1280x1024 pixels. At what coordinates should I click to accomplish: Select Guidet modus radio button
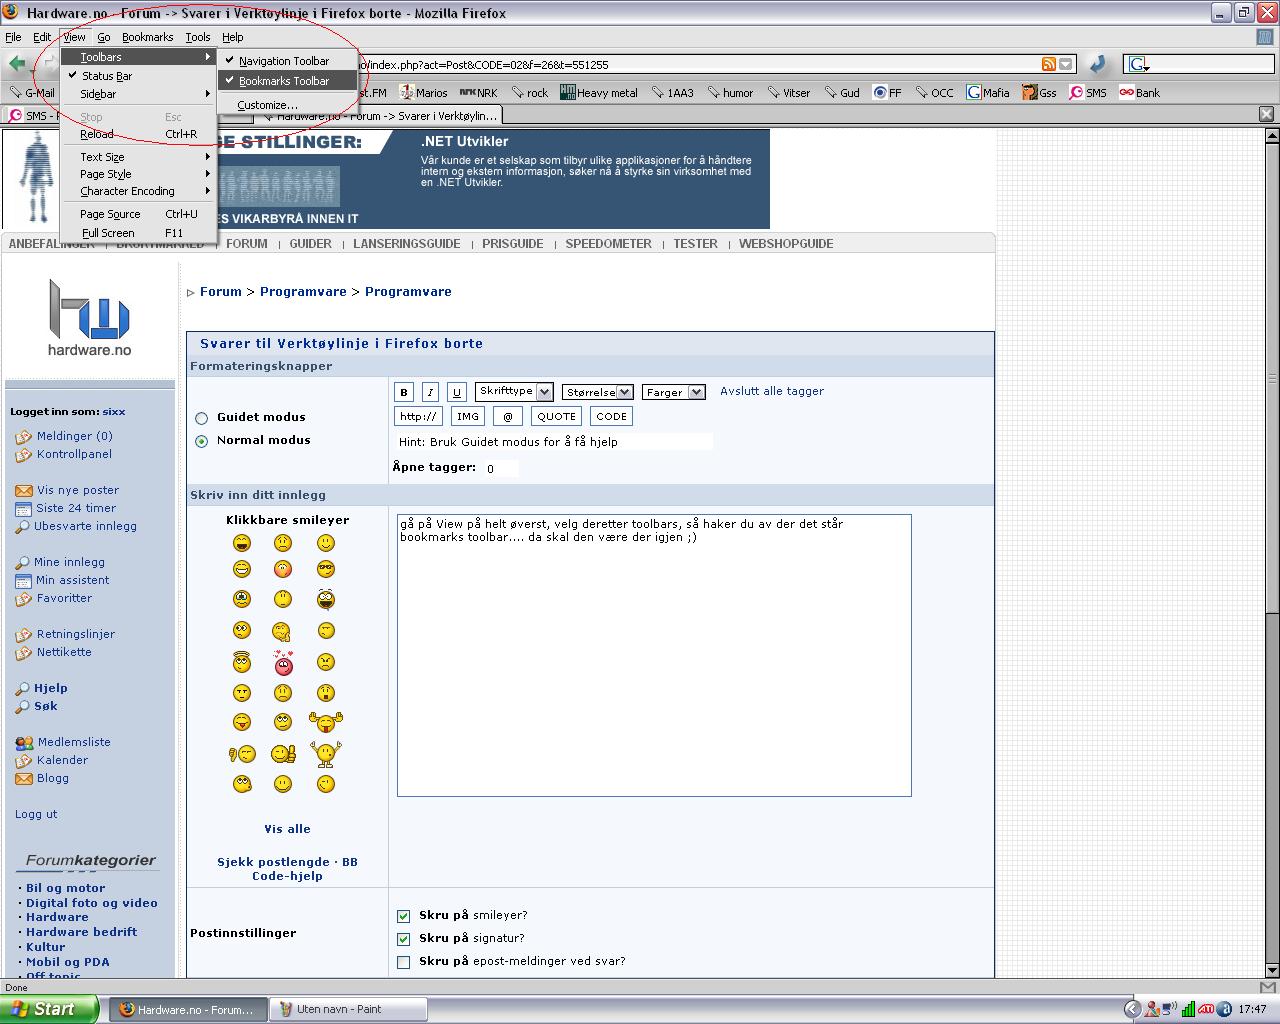click(x=202, y=418)
